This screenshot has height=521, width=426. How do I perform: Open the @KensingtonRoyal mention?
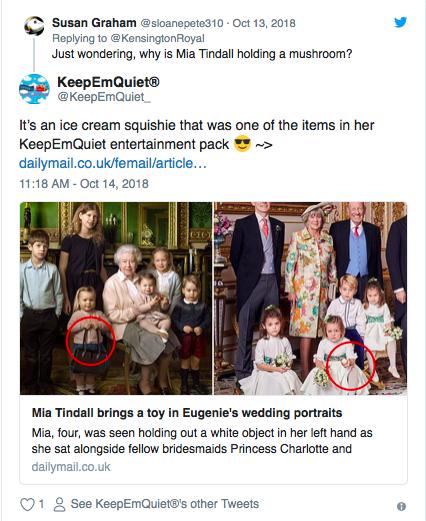pyautogui.click(x=157, y=38)
